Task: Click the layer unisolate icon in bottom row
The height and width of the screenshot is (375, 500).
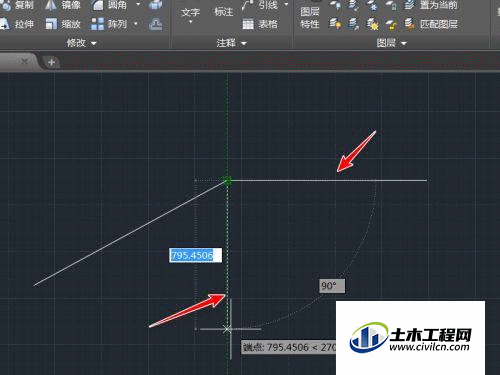Action: (353, 24)
